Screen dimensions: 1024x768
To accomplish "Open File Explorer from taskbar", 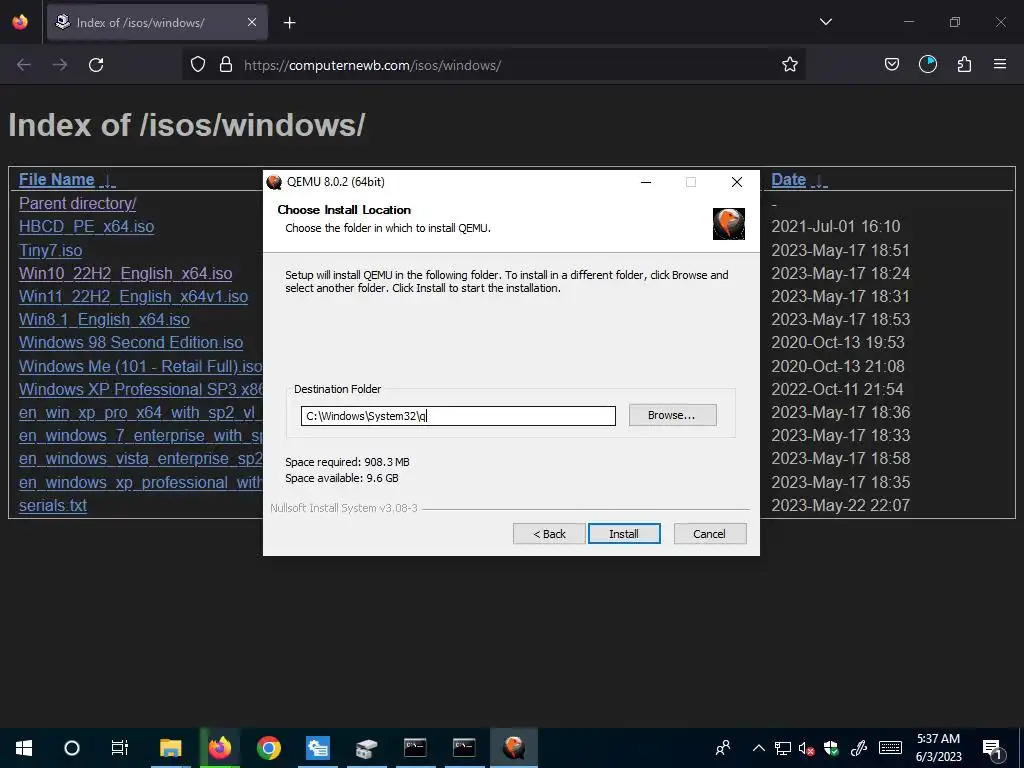I will click(x=170, y=748).
